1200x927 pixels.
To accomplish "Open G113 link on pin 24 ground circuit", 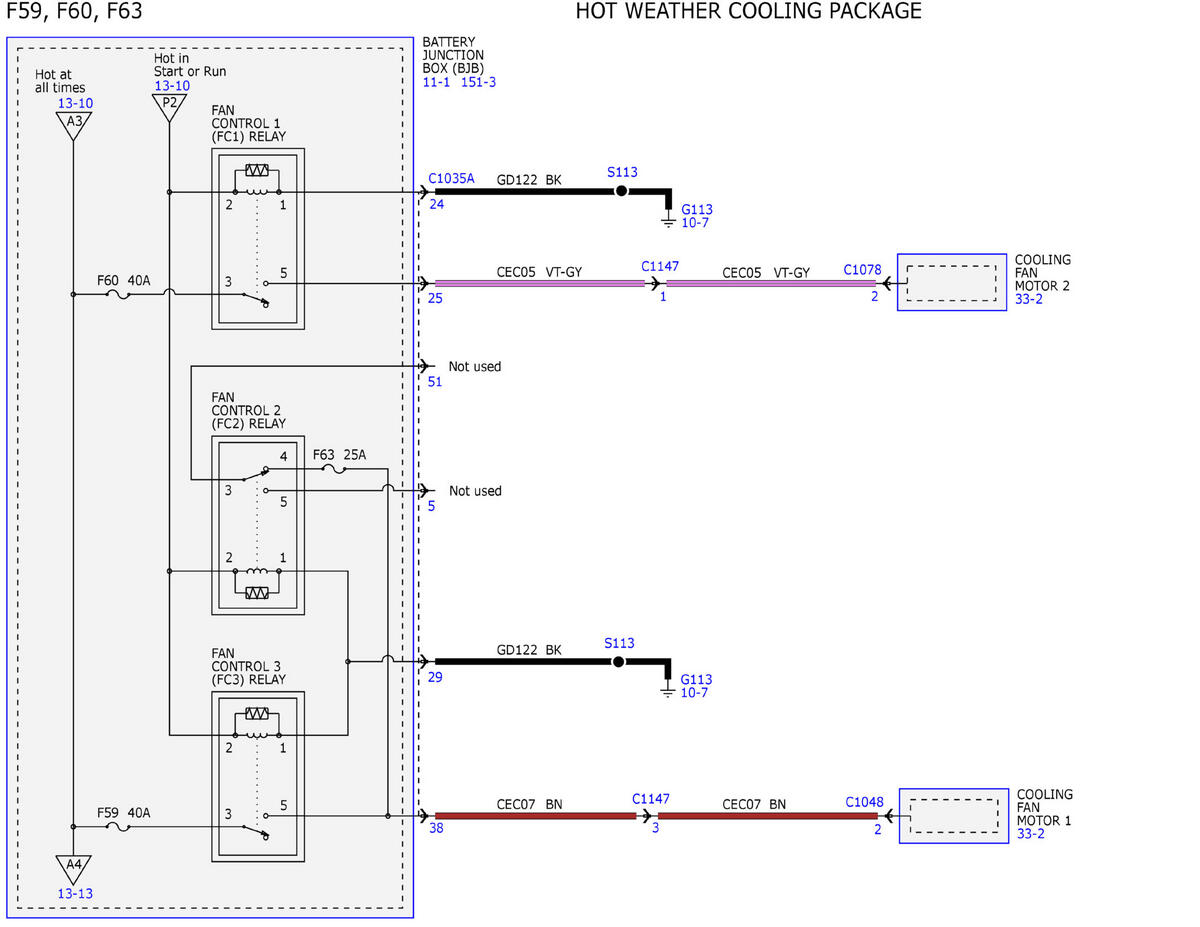I will click(697, 209).
